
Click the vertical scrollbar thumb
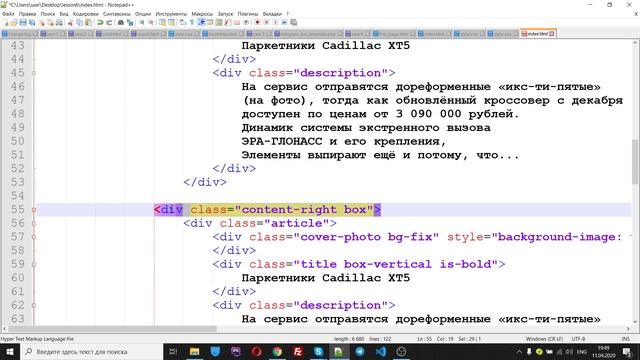(635, 161)
